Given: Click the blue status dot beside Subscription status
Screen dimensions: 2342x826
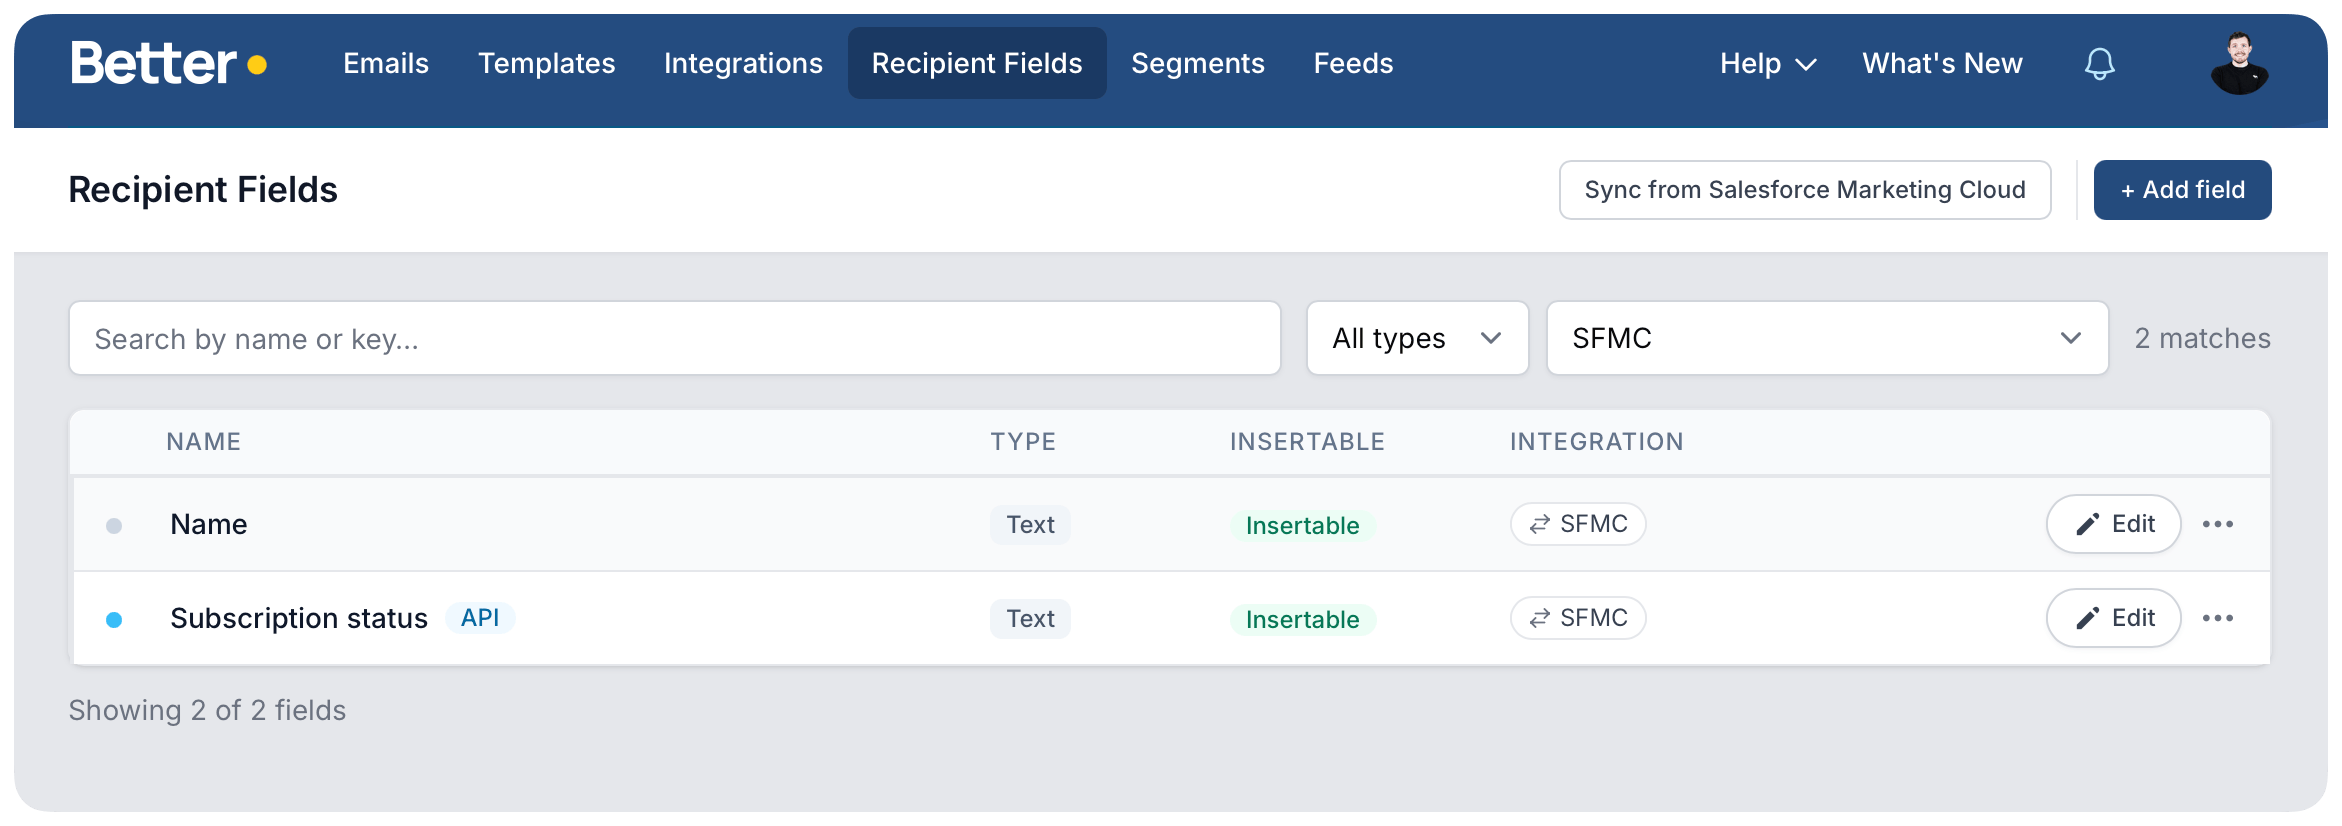Looking at the screenshot, I should [x=114, y=620].
